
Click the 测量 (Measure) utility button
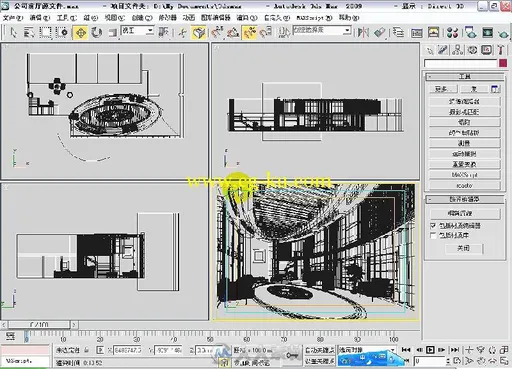pyautogui.click(x=464, y=143)
